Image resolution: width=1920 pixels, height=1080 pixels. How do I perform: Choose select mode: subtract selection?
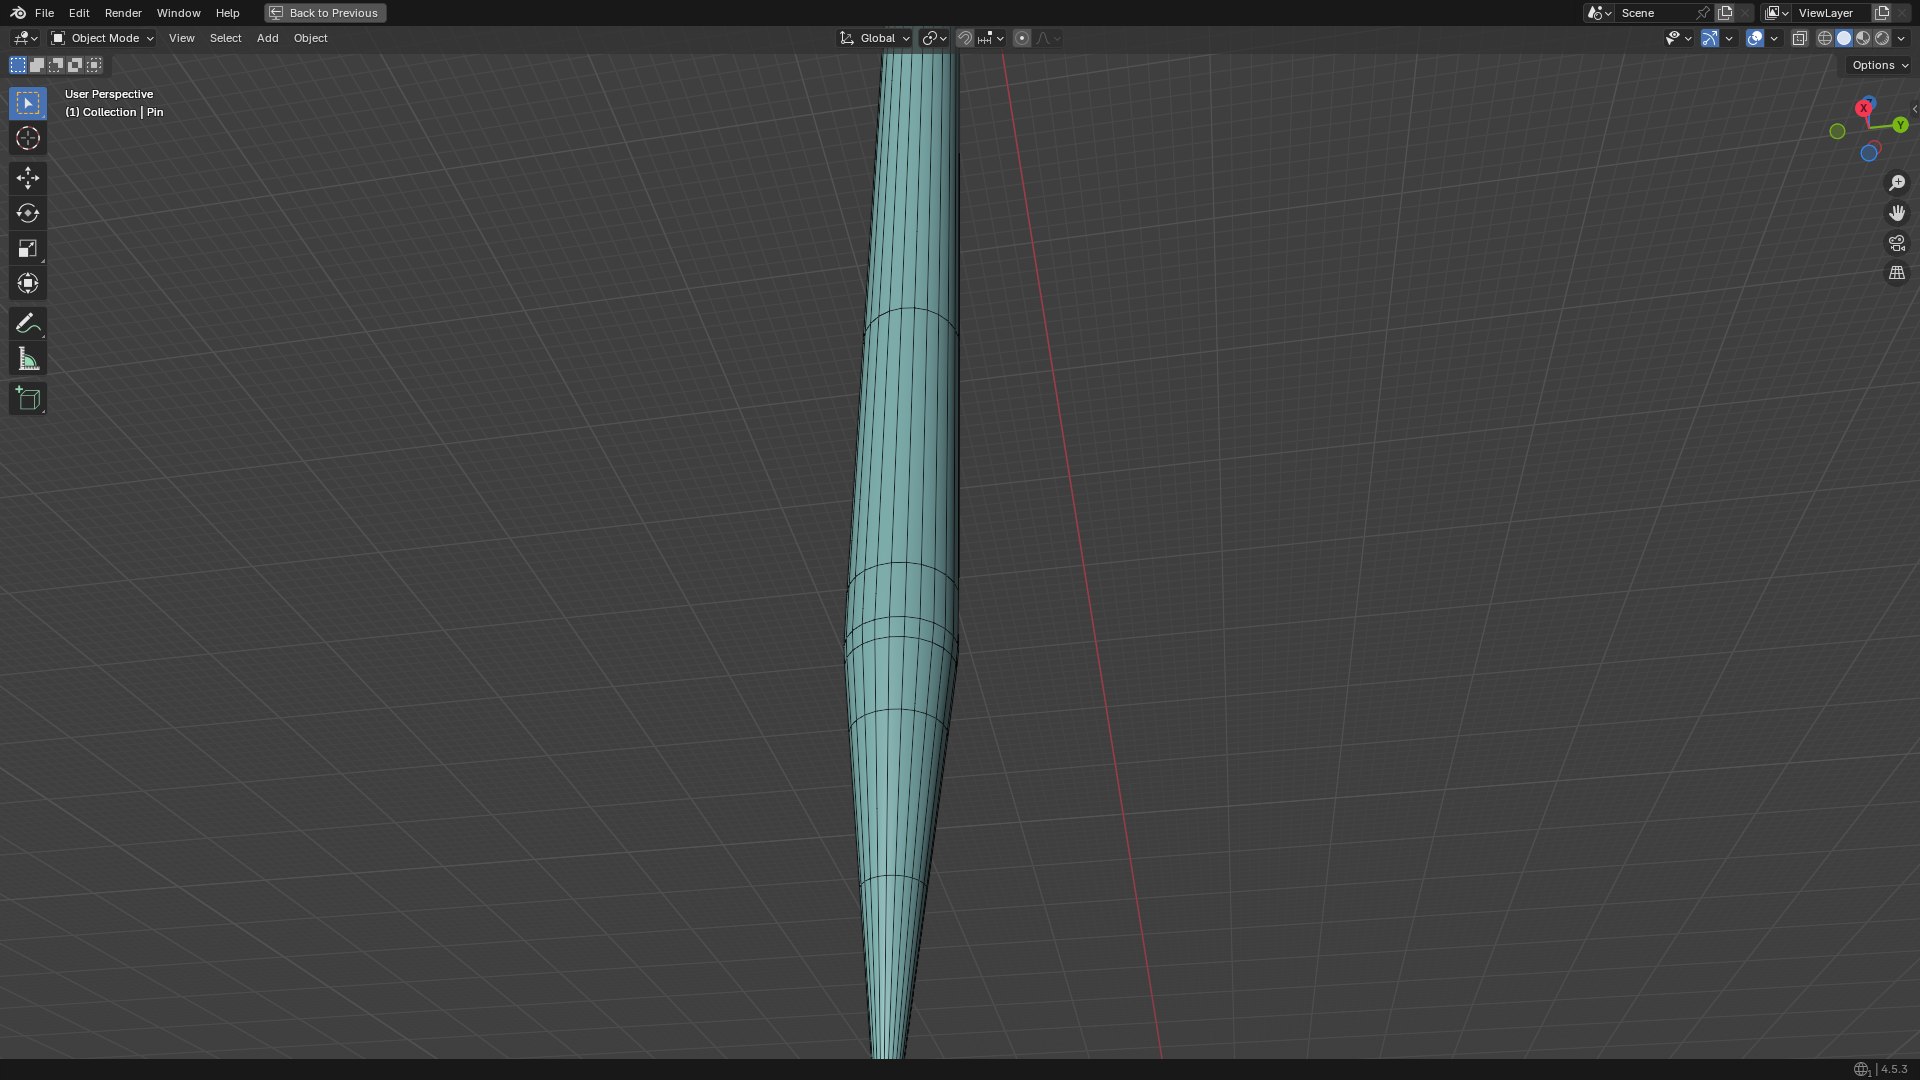click(x=56, y=65)
